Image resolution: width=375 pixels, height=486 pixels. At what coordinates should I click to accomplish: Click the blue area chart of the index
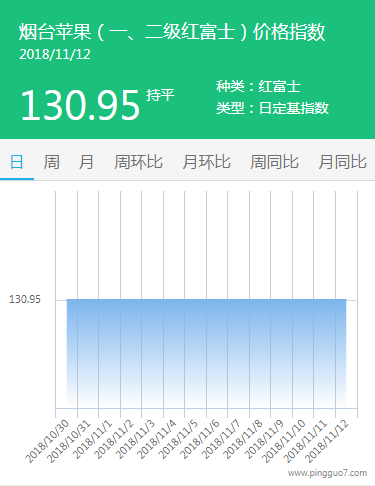(x=207, y=353)
